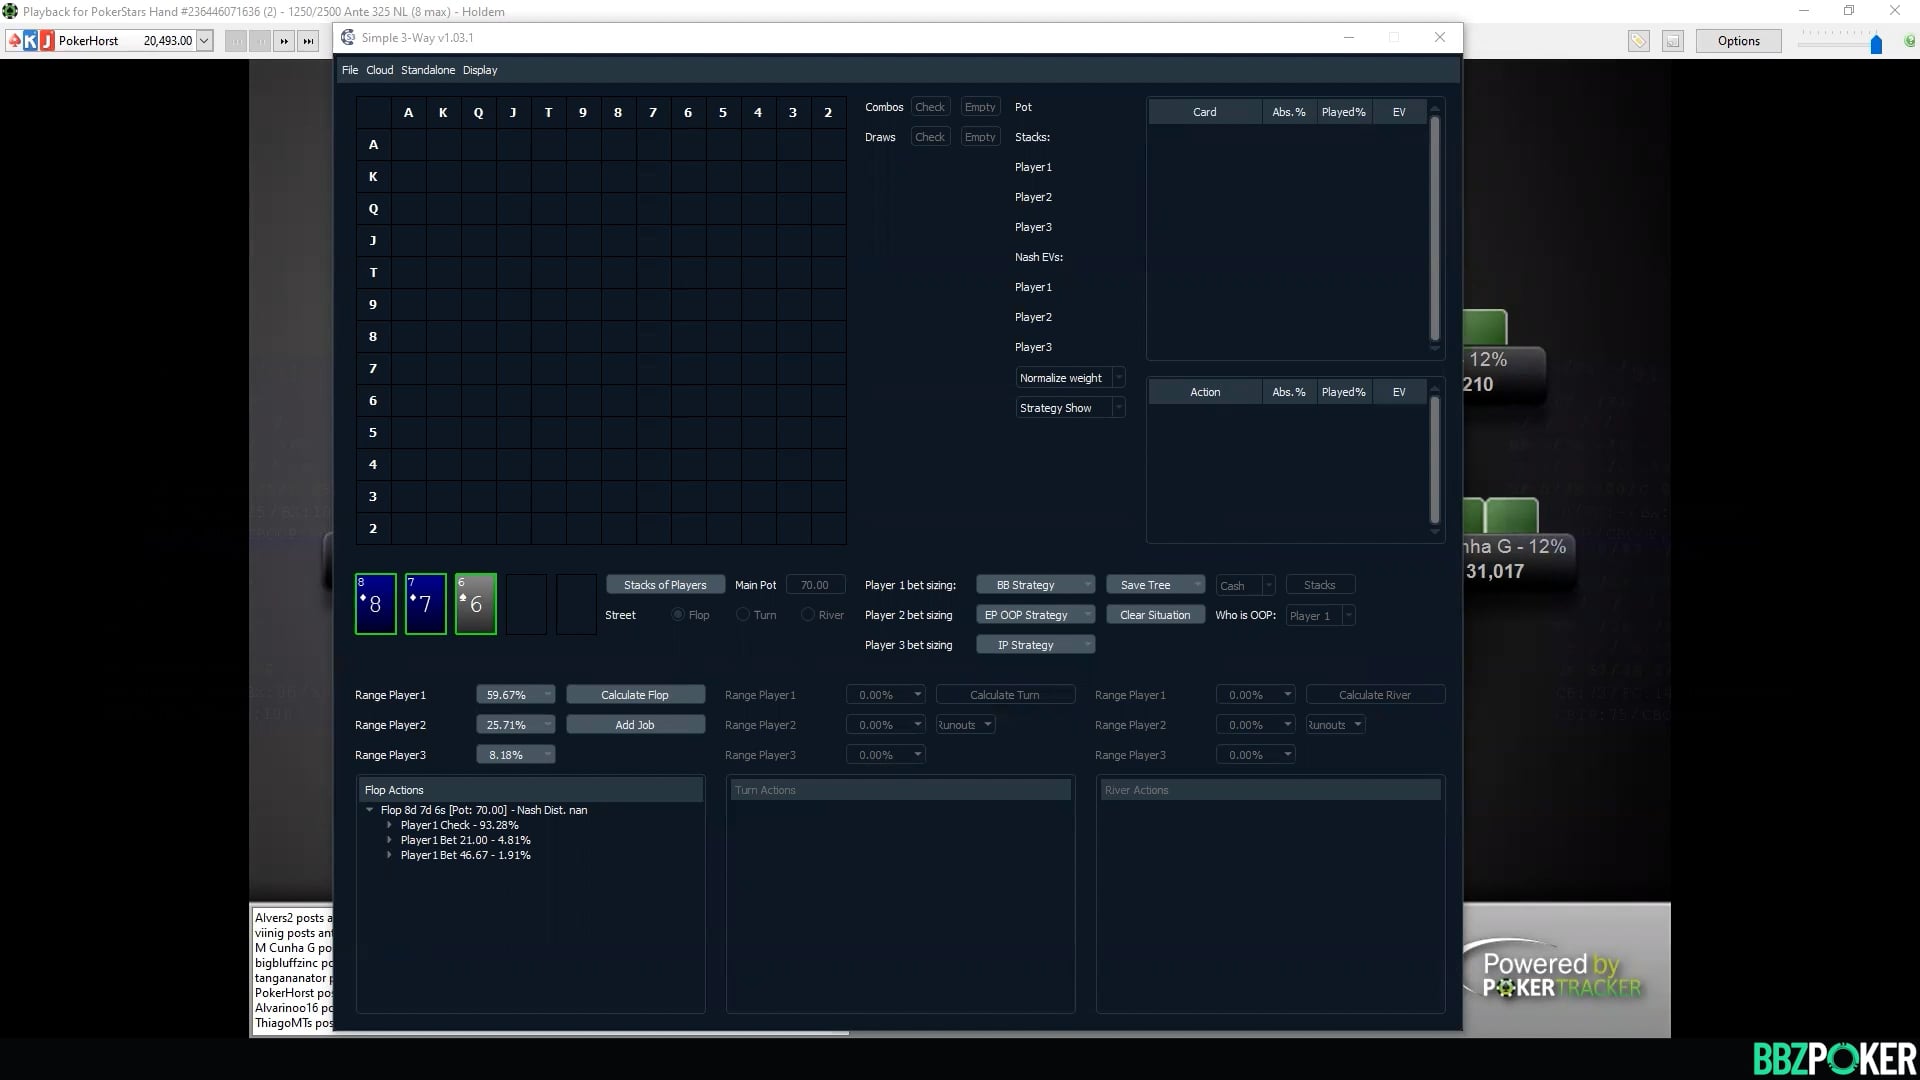Click the fast-forward playback icon
Screen dimensions: 1920x1080
coord(284,40)
